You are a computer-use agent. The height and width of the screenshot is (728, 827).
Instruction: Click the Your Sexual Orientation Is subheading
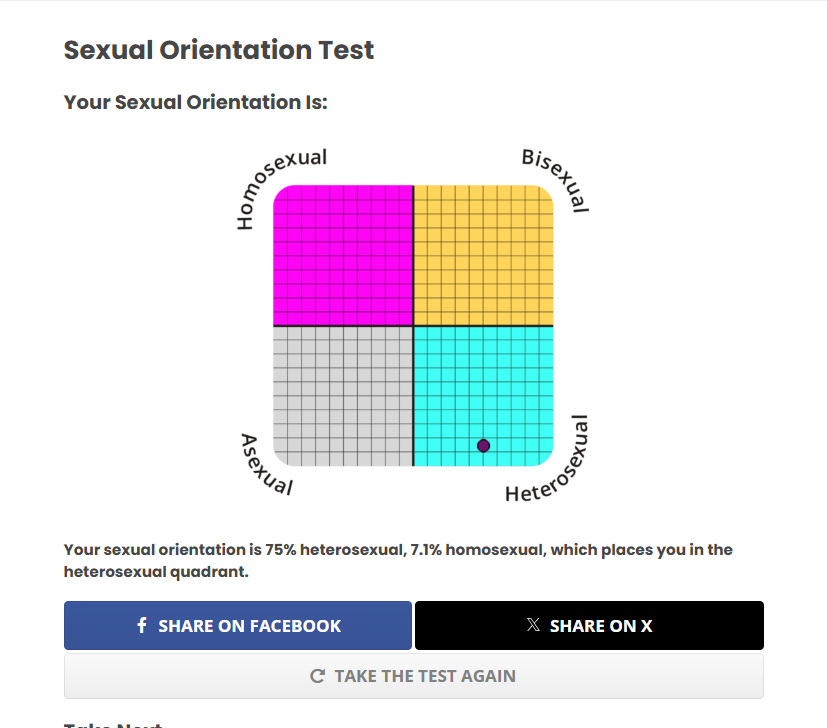[x=196, y=102]
